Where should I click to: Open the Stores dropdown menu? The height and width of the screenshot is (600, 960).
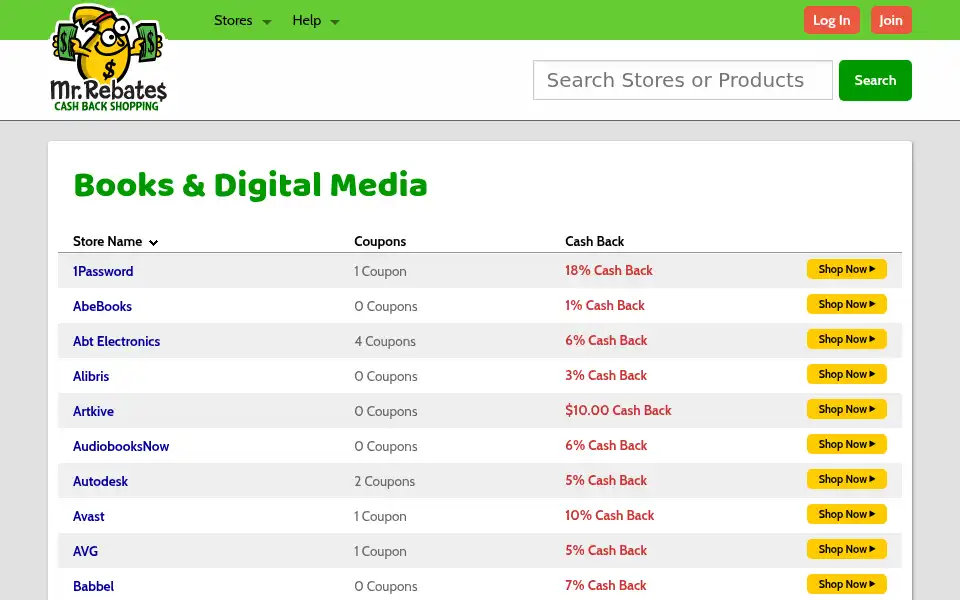pos(242,21)
